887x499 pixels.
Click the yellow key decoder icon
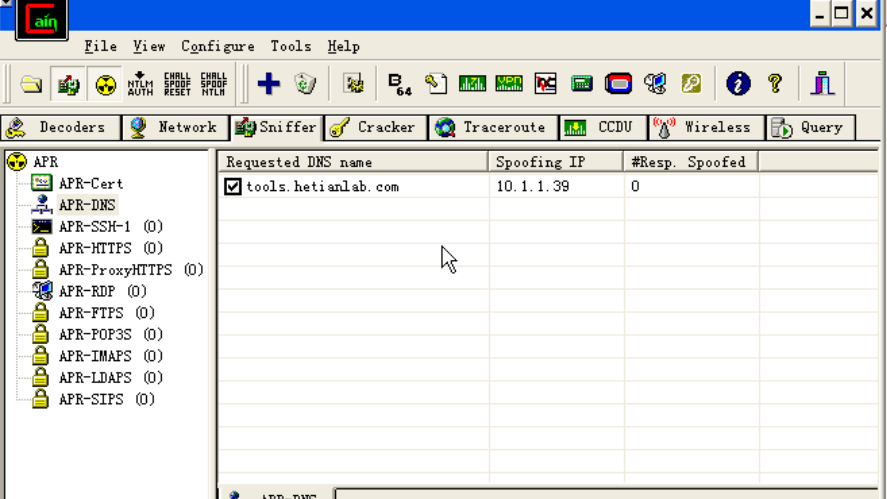[691, 84]
